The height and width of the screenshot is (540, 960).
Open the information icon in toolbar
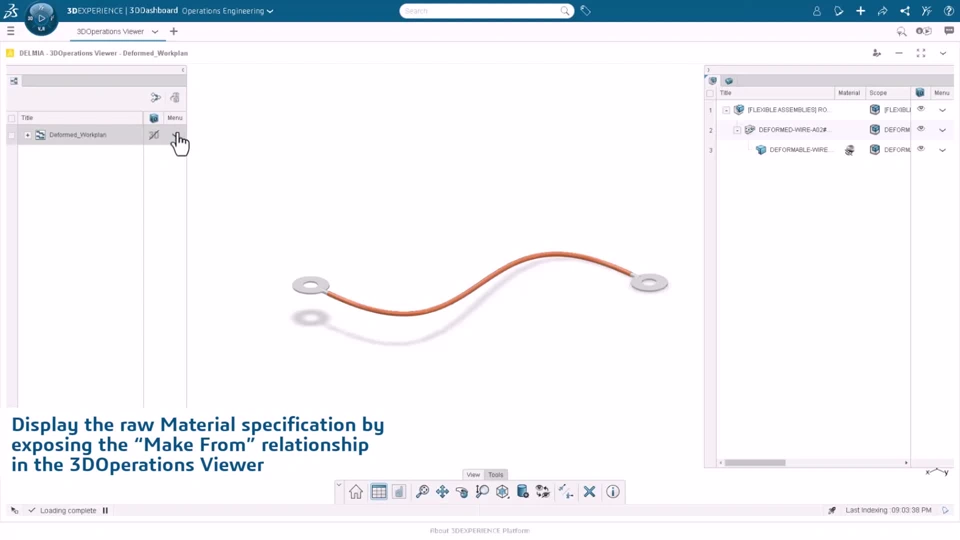[613, 492]
